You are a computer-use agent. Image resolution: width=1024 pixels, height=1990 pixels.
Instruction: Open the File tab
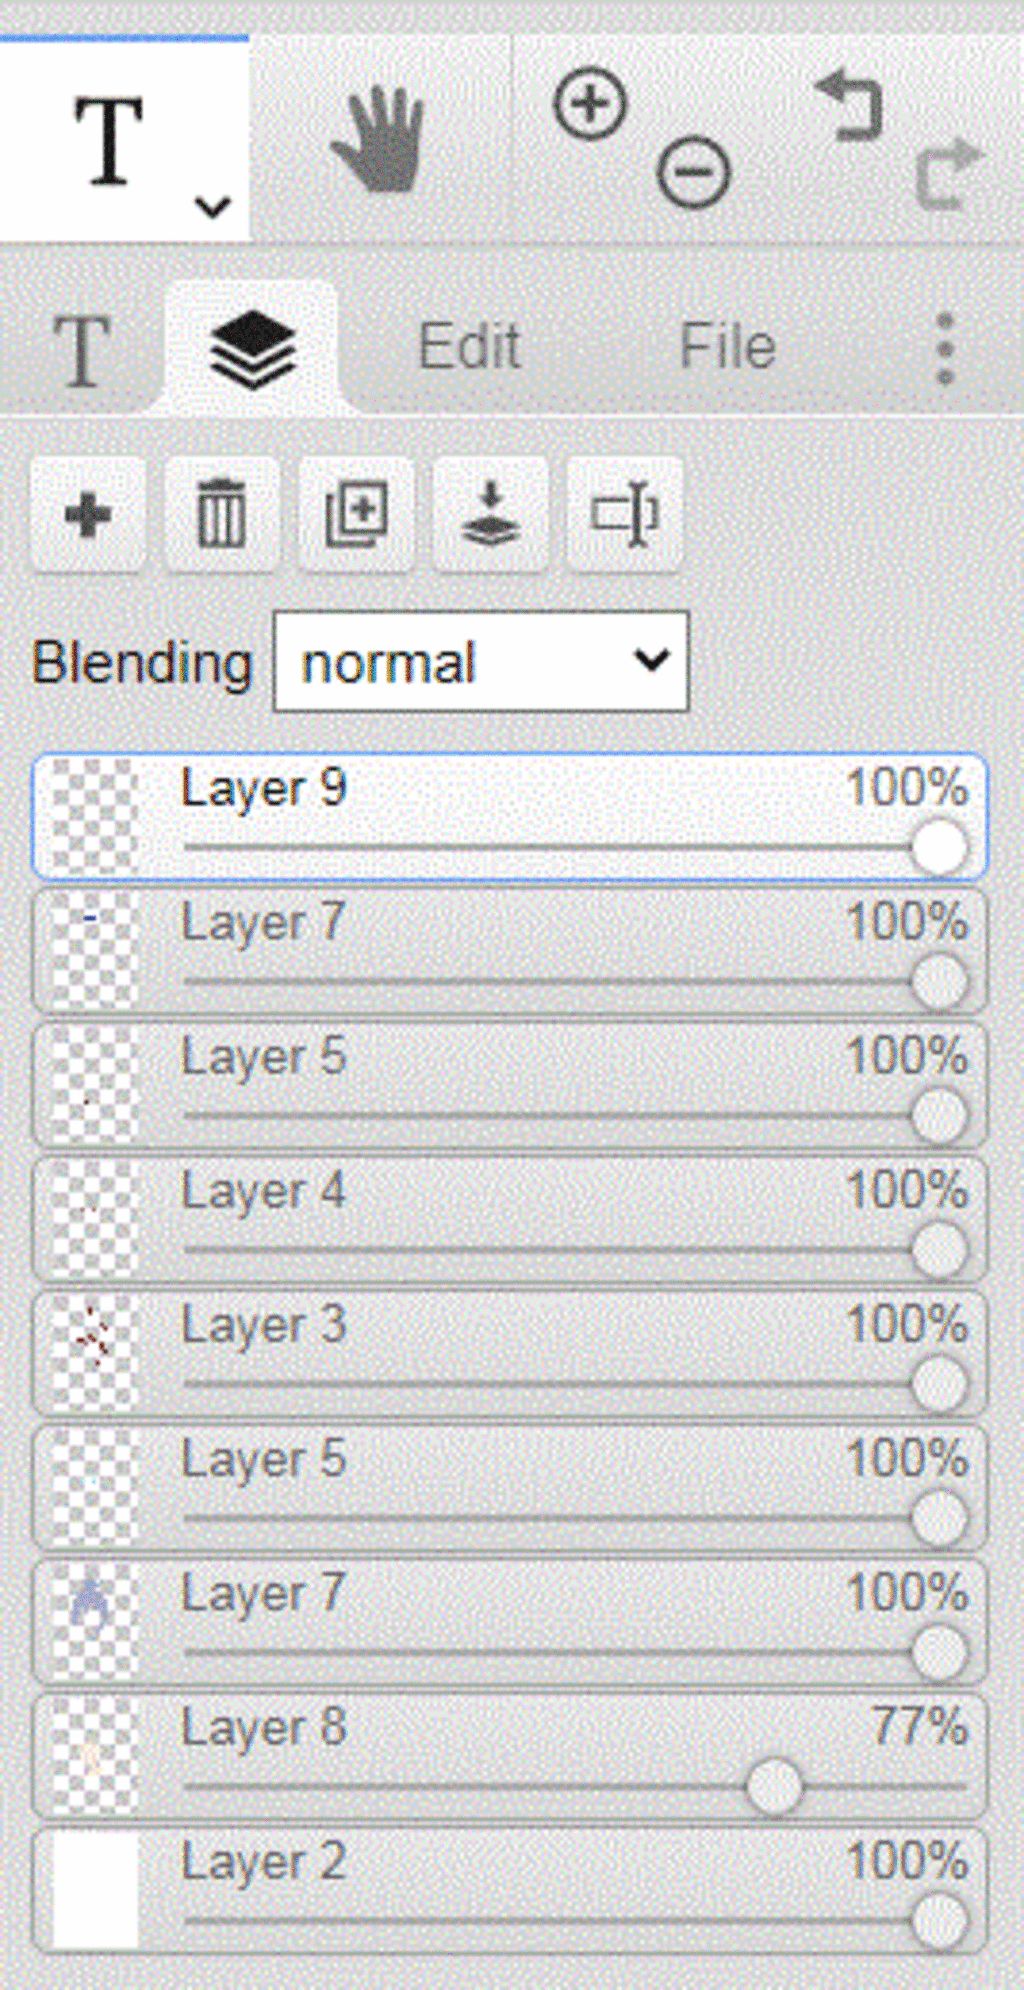click(x=728, y=347)
